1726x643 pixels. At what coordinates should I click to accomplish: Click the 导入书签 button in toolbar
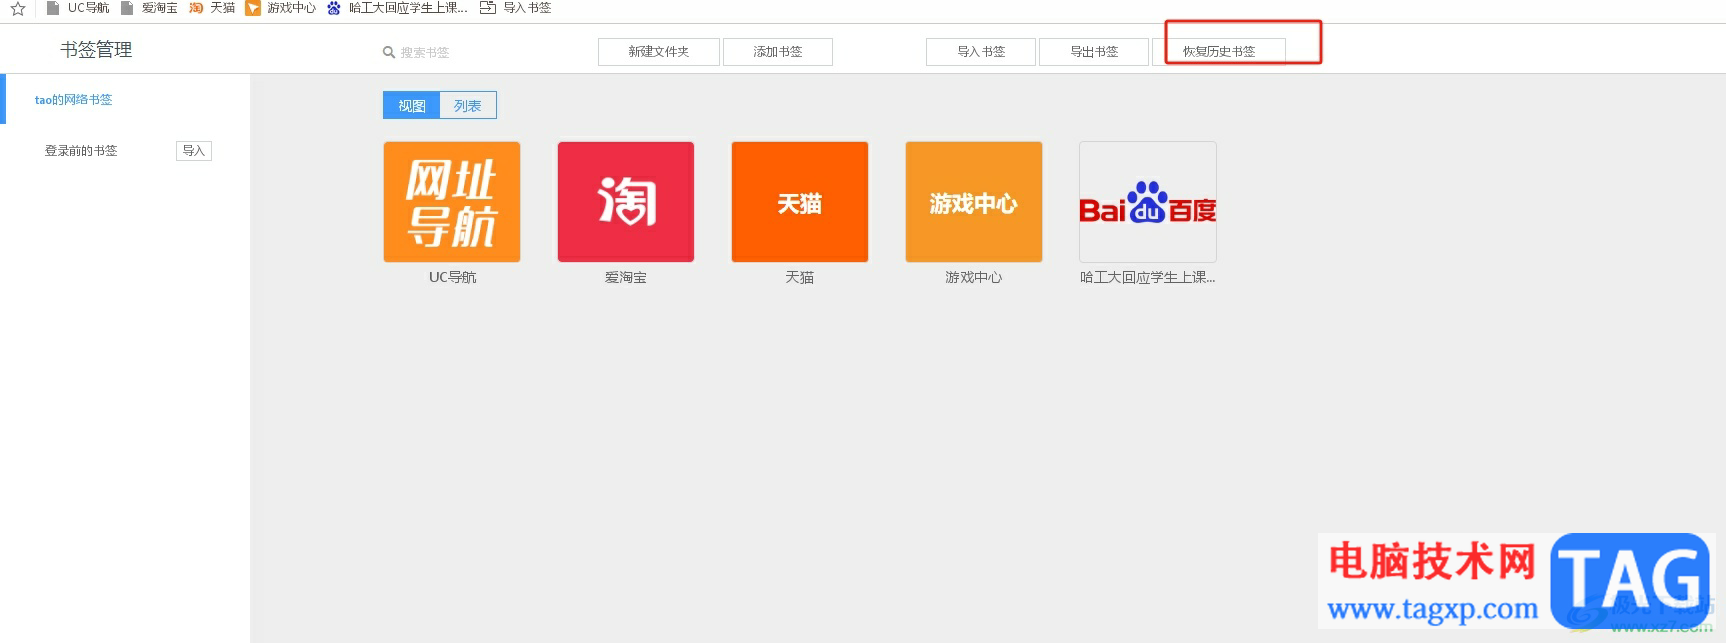pos(981,52)
